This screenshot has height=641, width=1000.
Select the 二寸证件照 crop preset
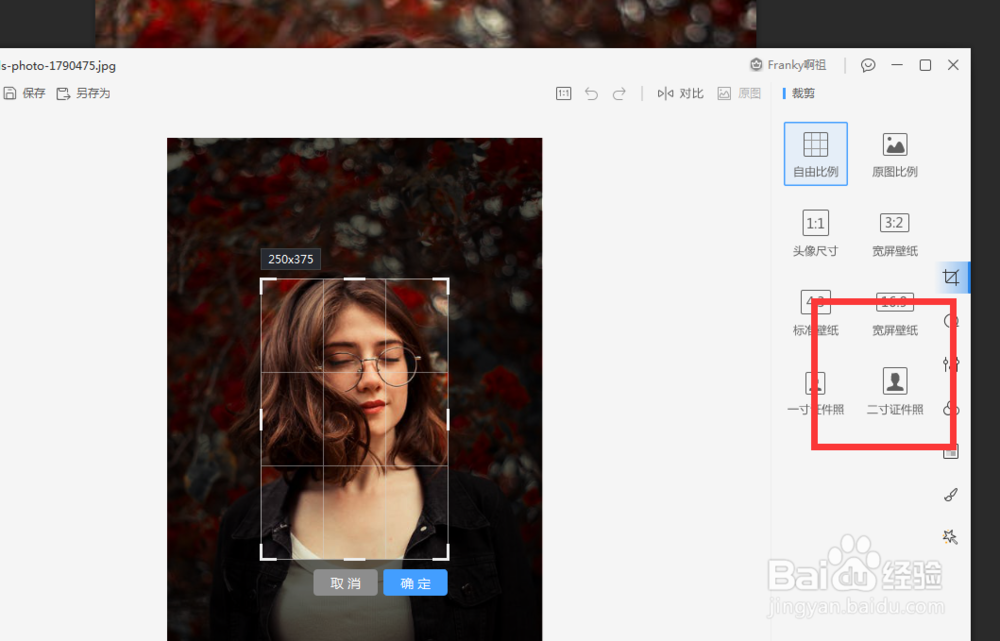[895, 392]
